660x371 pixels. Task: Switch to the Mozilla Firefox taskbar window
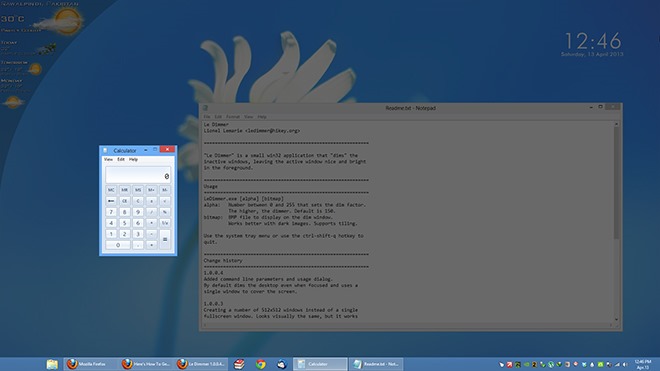(89, 364)
